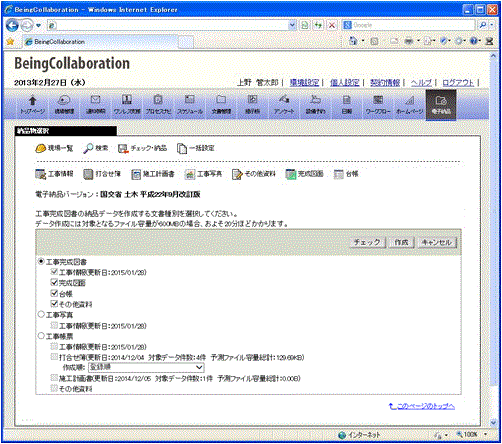Screen dimensions: 502x444
Task: Switch to BeingCollaboration browser tab
Action: (x=100, y=42)
